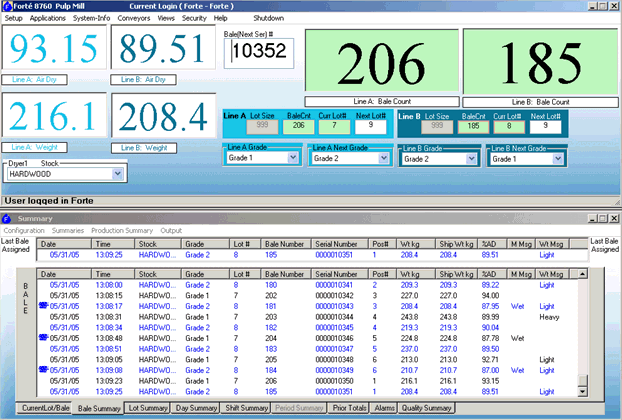The image size is (622, 420).
Task: Click bale list scrollbar down arrow
Action: (582, 392)
